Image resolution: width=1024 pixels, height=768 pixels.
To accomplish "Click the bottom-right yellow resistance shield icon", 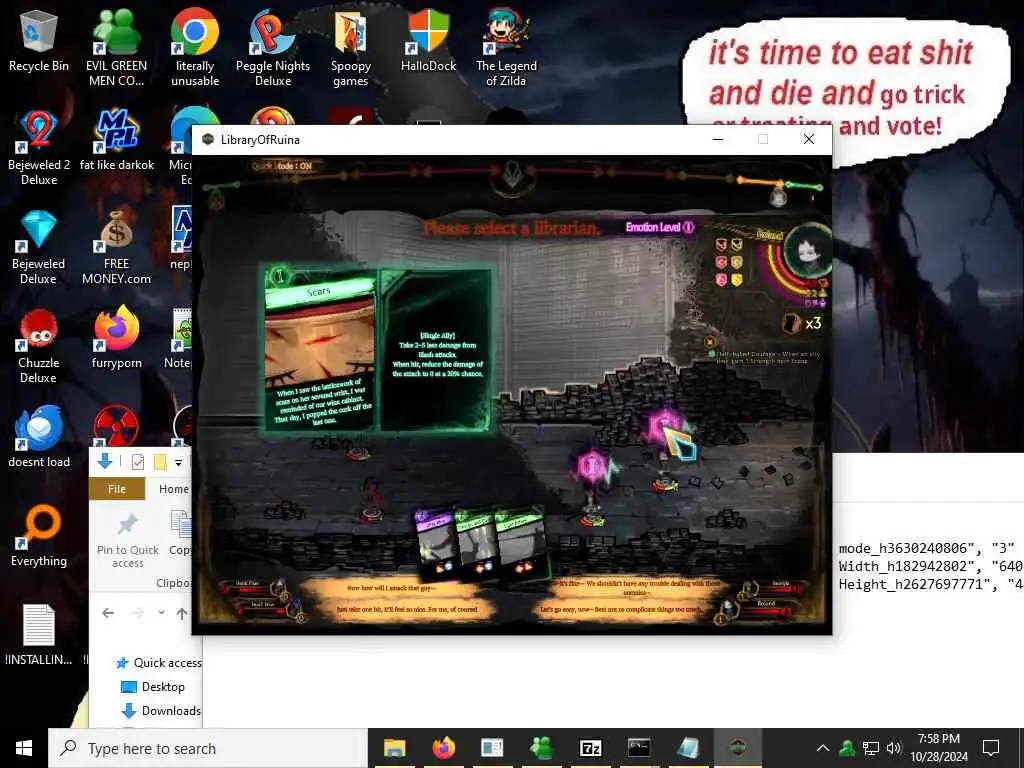I will click(737, 280).
